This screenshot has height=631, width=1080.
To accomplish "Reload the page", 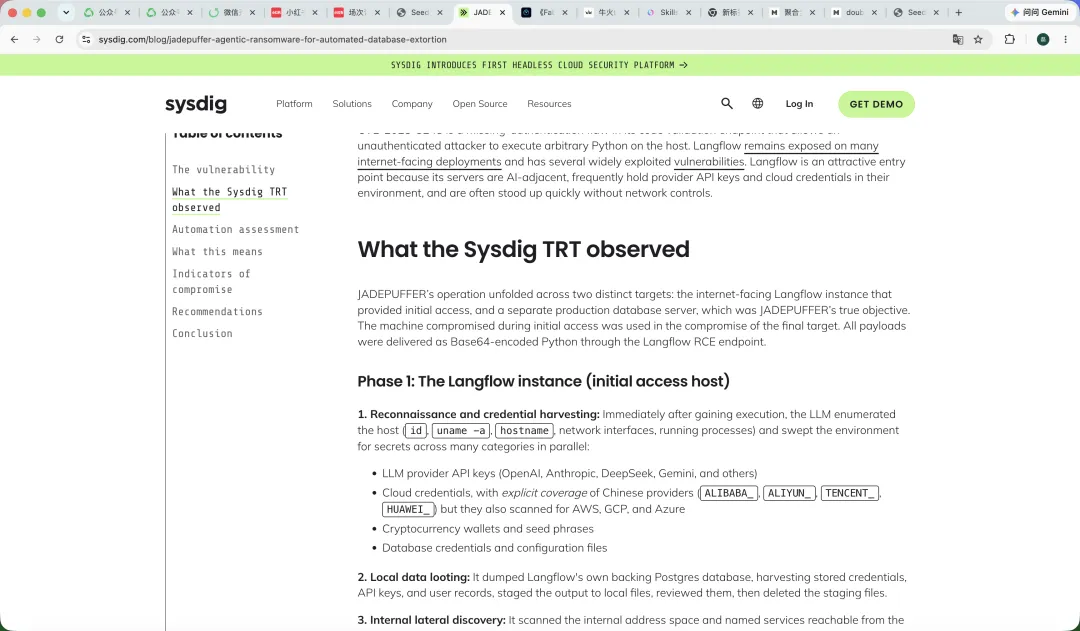I will [59, 39].
